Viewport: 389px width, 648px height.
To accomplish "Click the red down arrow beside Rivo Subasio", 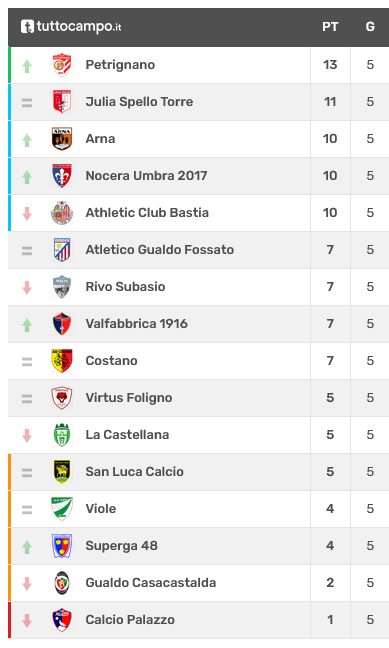I will 27,287.
